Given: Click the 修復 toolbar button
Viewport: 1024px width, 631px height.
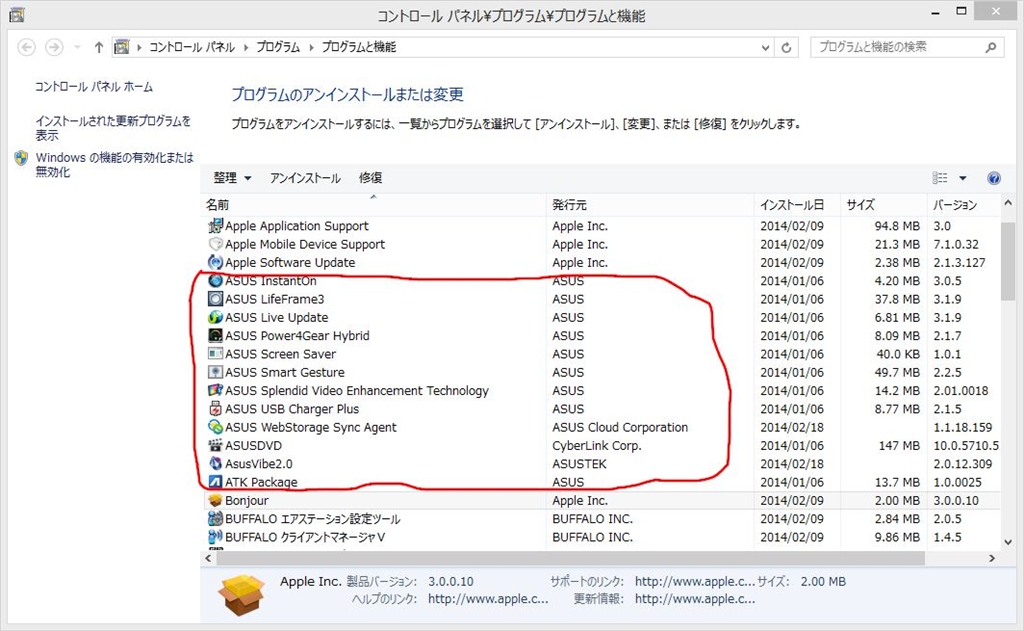Looking at the screenshot, I should click(x=370, y=178).
